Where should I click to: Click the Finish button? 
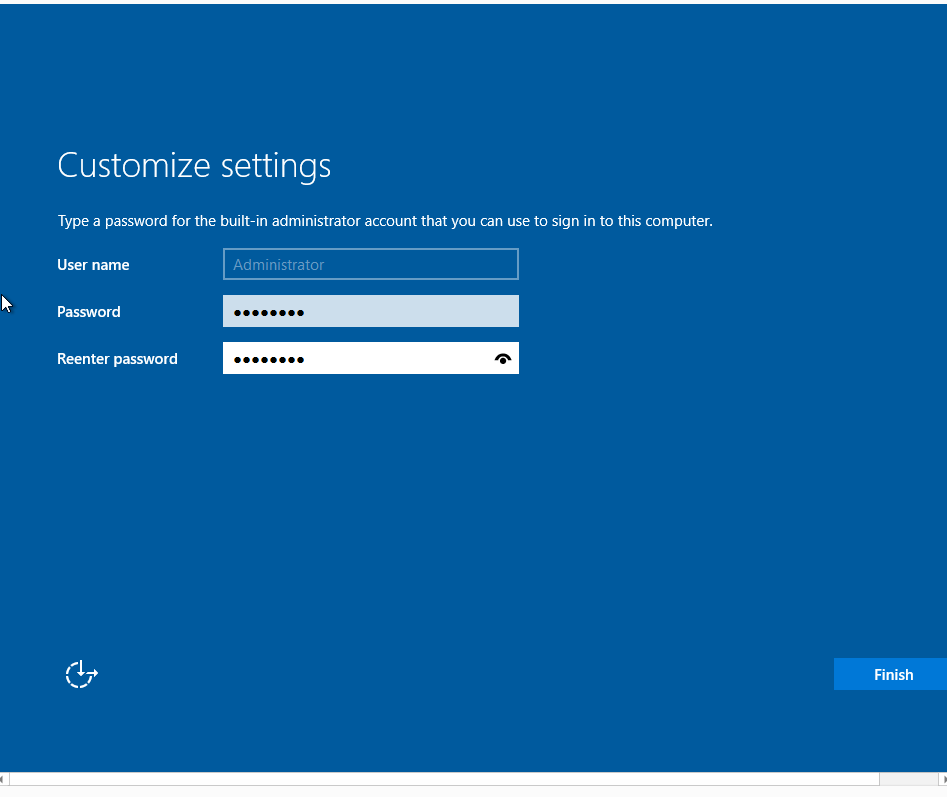tap(890, 674)
